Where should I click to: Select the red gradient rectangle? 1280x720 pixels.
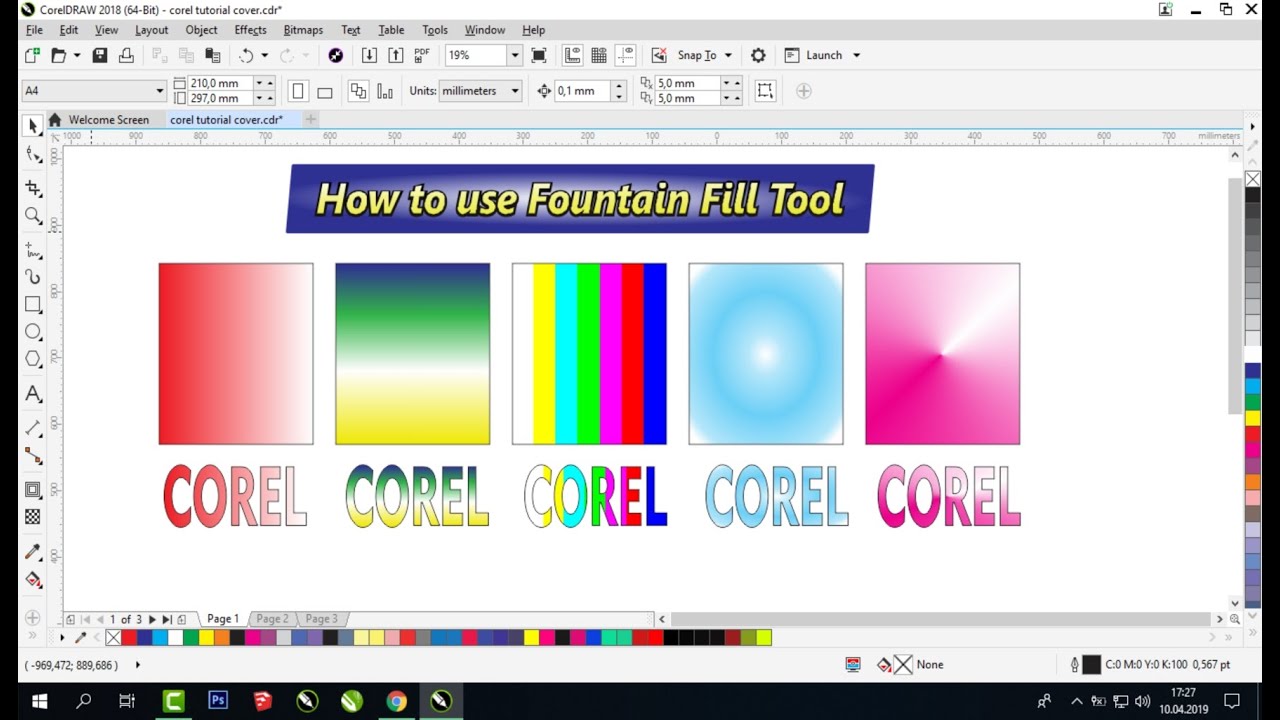click(236, 354)
